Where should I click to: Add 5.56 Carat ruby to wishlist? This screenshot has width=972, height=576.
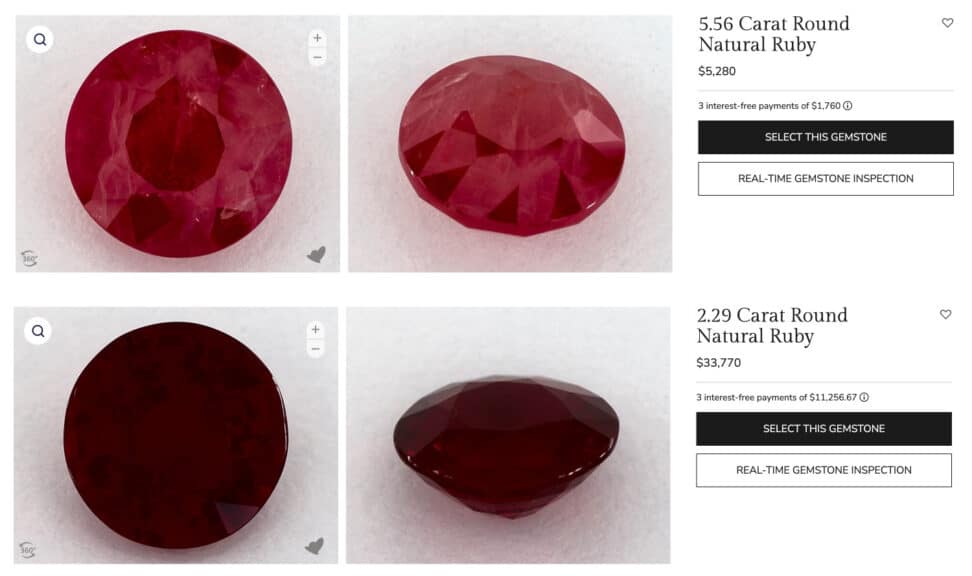(947, 23)
